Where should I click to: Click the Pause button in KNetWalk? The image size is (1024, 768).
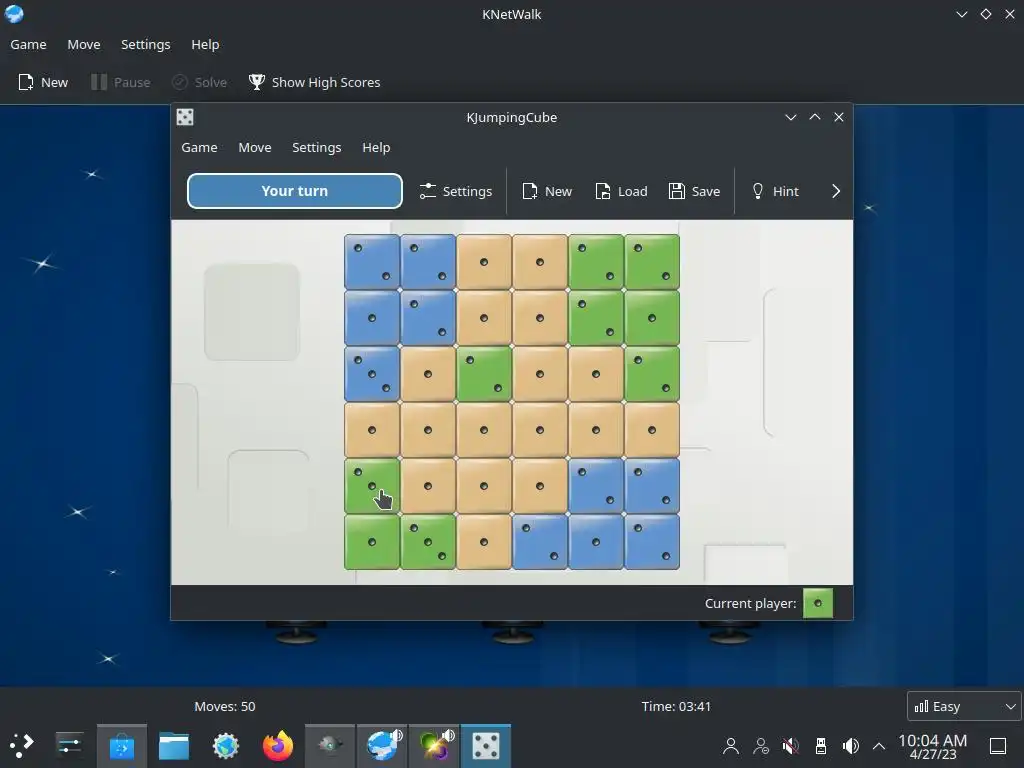point(121,82)
